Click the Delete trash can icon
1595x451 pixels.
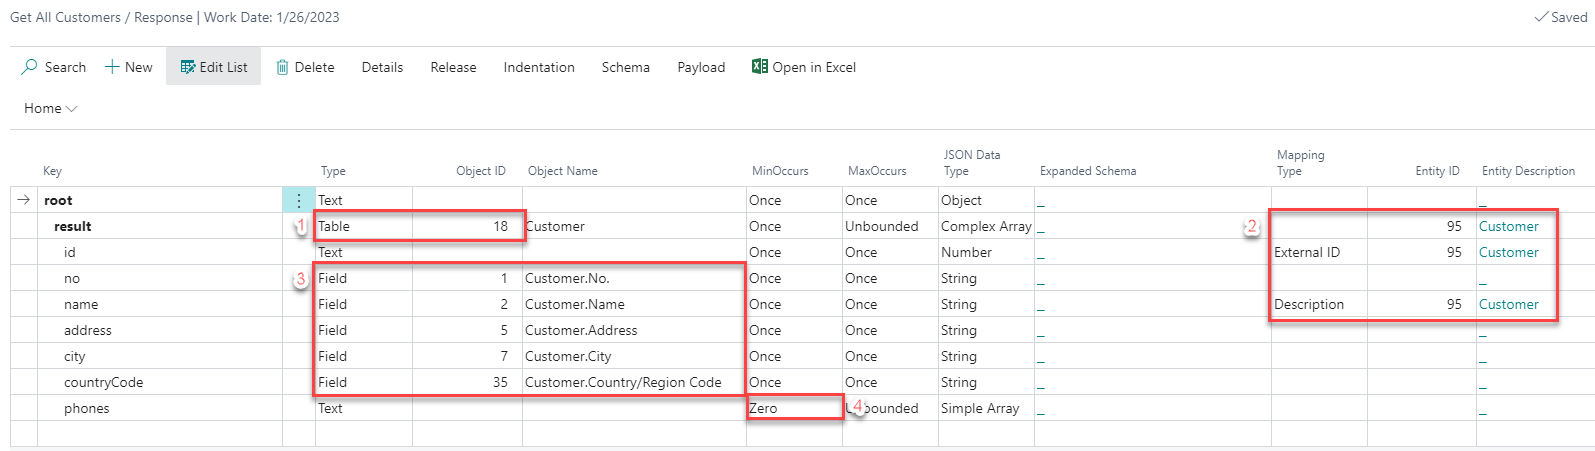283,67
